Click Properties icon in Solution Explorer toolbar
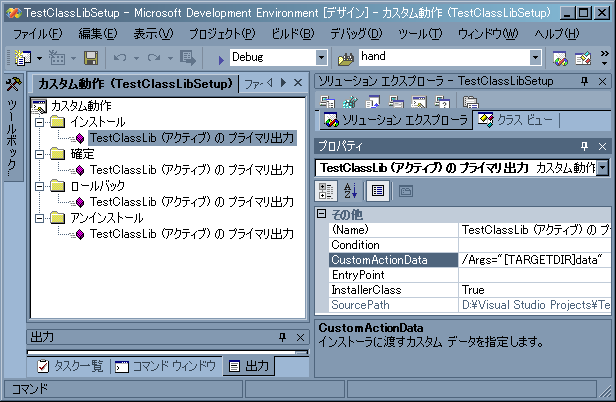The image size is (616, 402). click(x=470, y=102)
